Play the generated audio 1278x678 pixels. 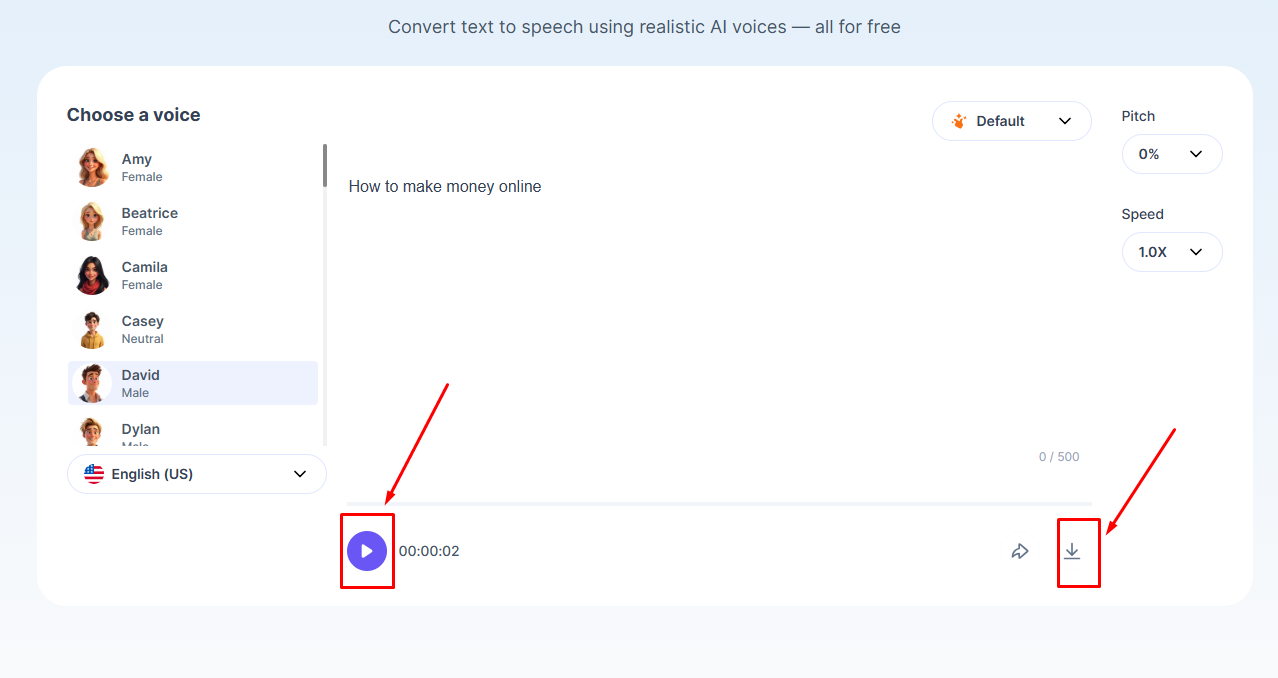coord(366,550)
